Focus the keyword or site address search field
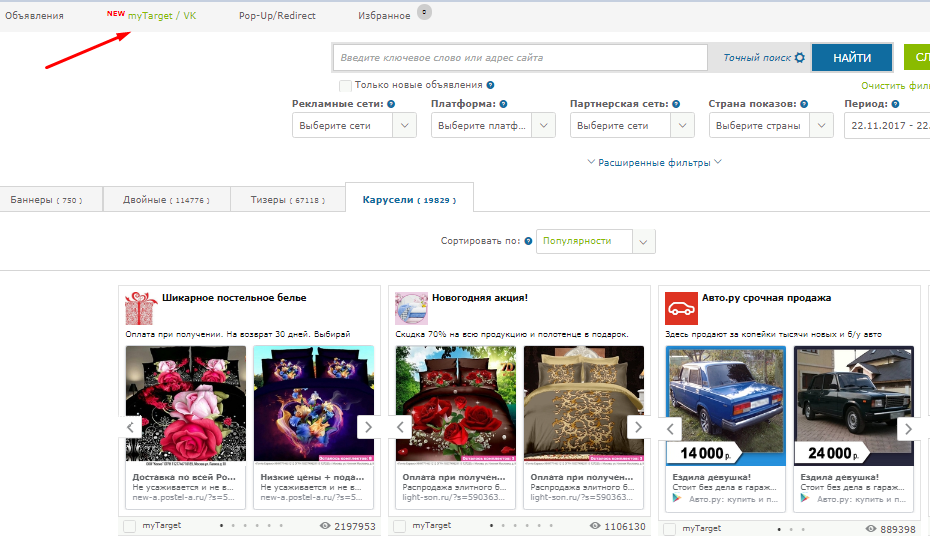Image resolution: width=930 pixels, height=536 pixels. click(x=520, y=58)
